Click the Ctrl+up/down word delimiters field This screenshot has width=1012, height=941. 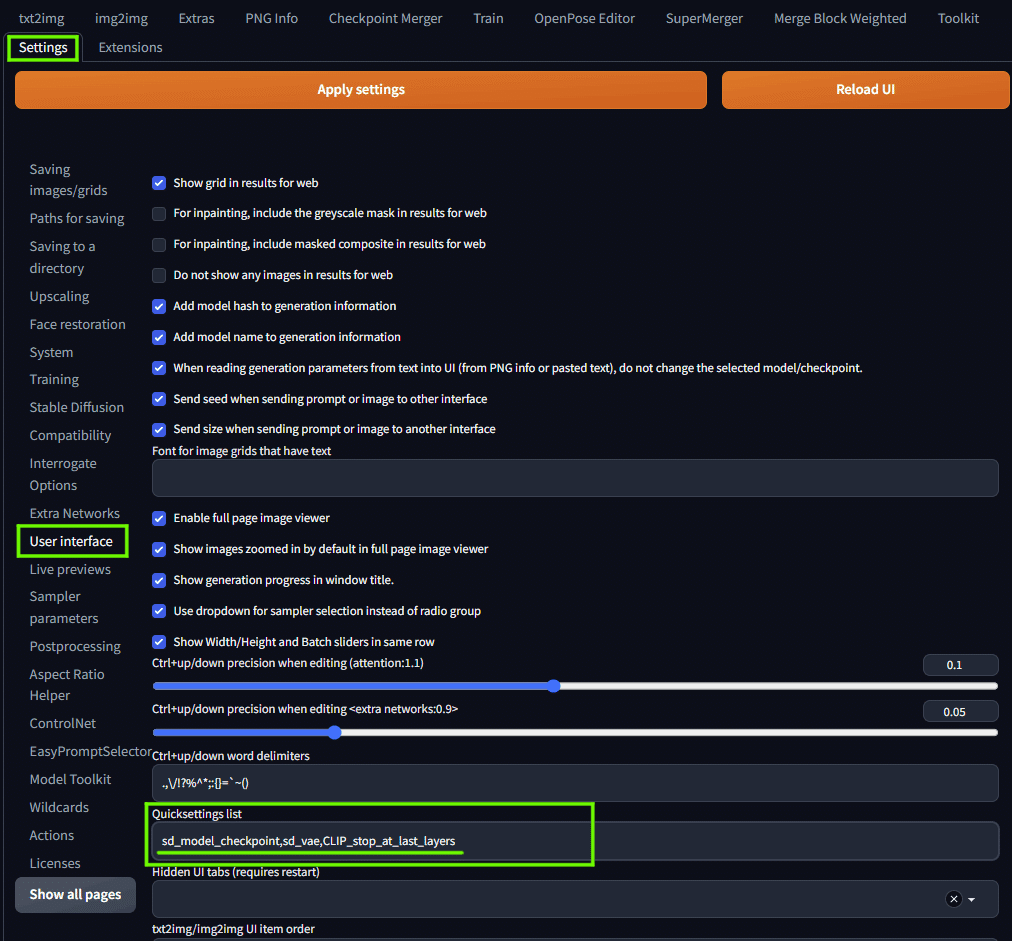(x=575, y=784)
